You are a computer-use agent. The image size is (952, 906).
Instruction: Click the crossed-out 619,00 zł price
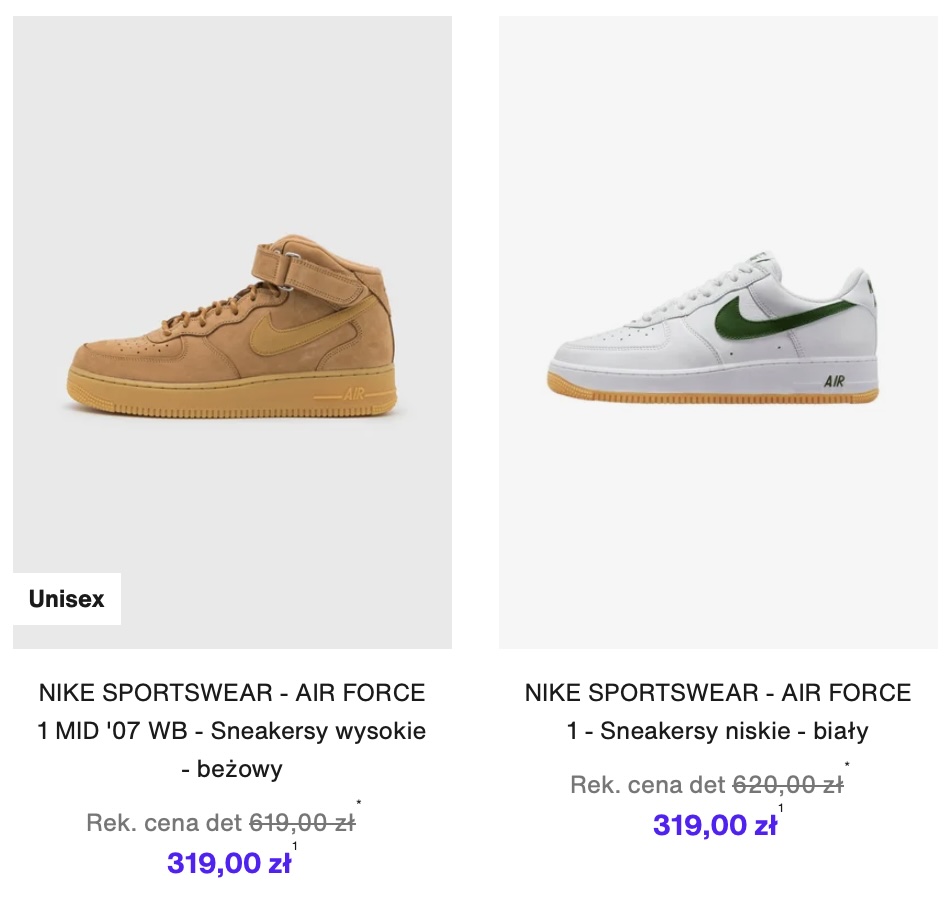[x=302, y=823]
